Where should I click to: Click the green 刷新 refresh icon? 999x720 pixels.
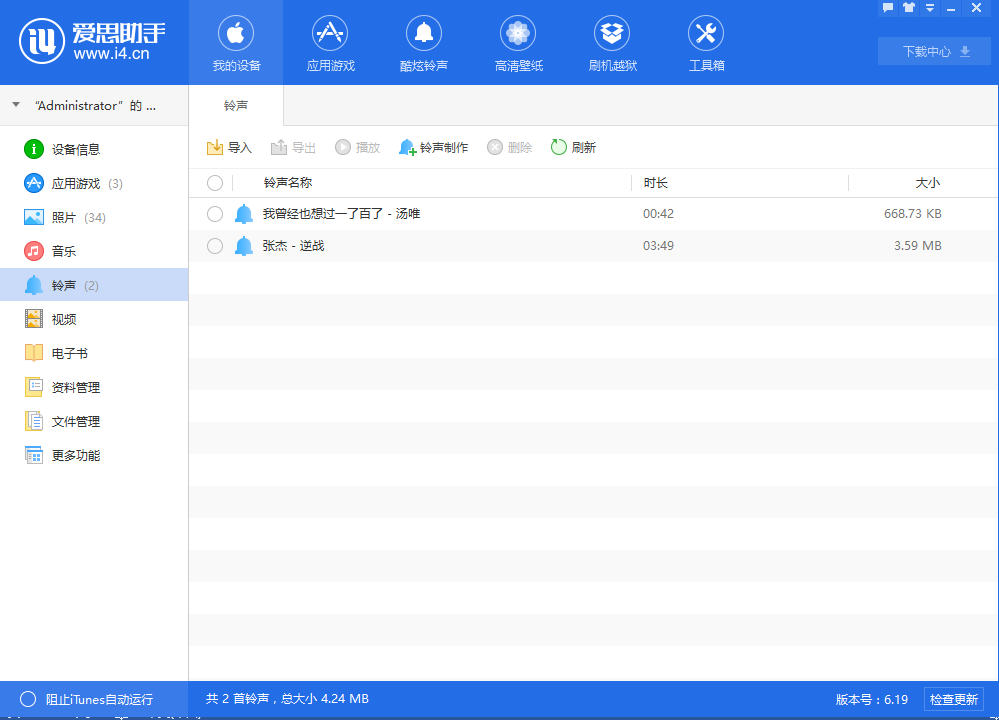click(559, 148)
